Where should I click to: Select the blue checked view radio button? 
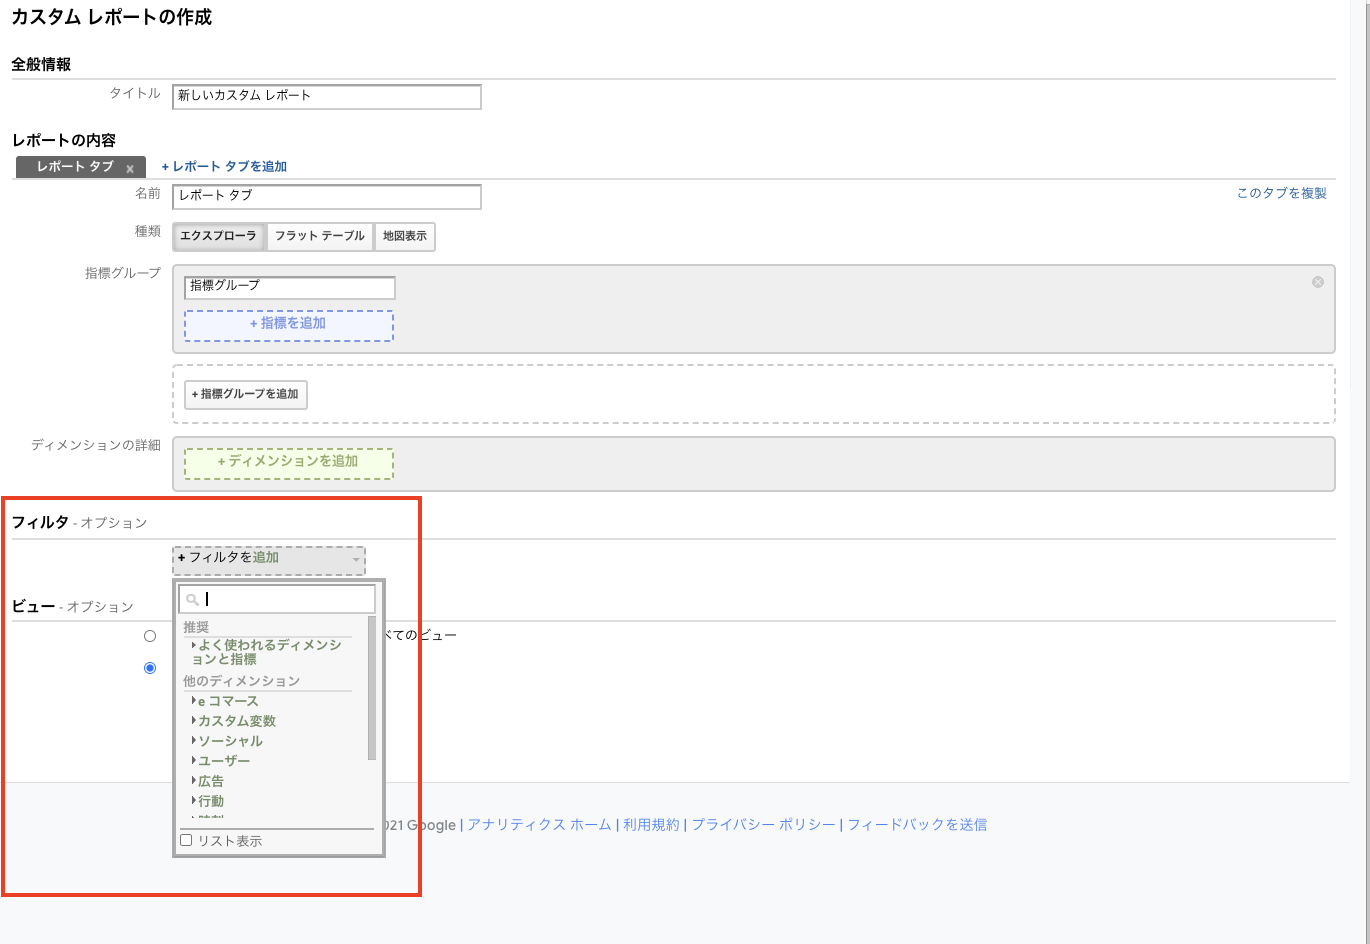tap(150, 668)
